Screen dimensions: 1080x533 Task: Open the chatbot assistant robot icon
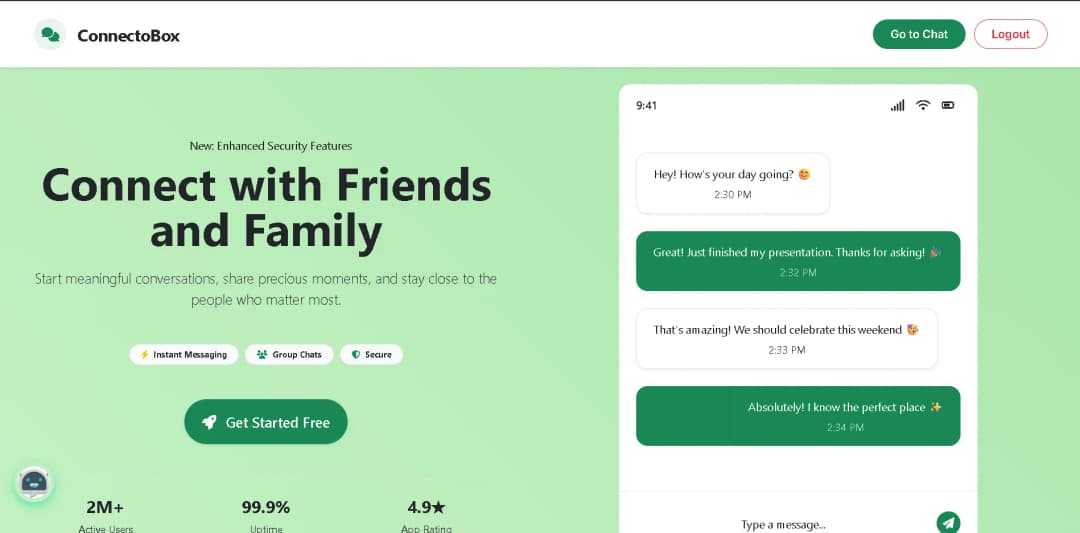(34, 483)
